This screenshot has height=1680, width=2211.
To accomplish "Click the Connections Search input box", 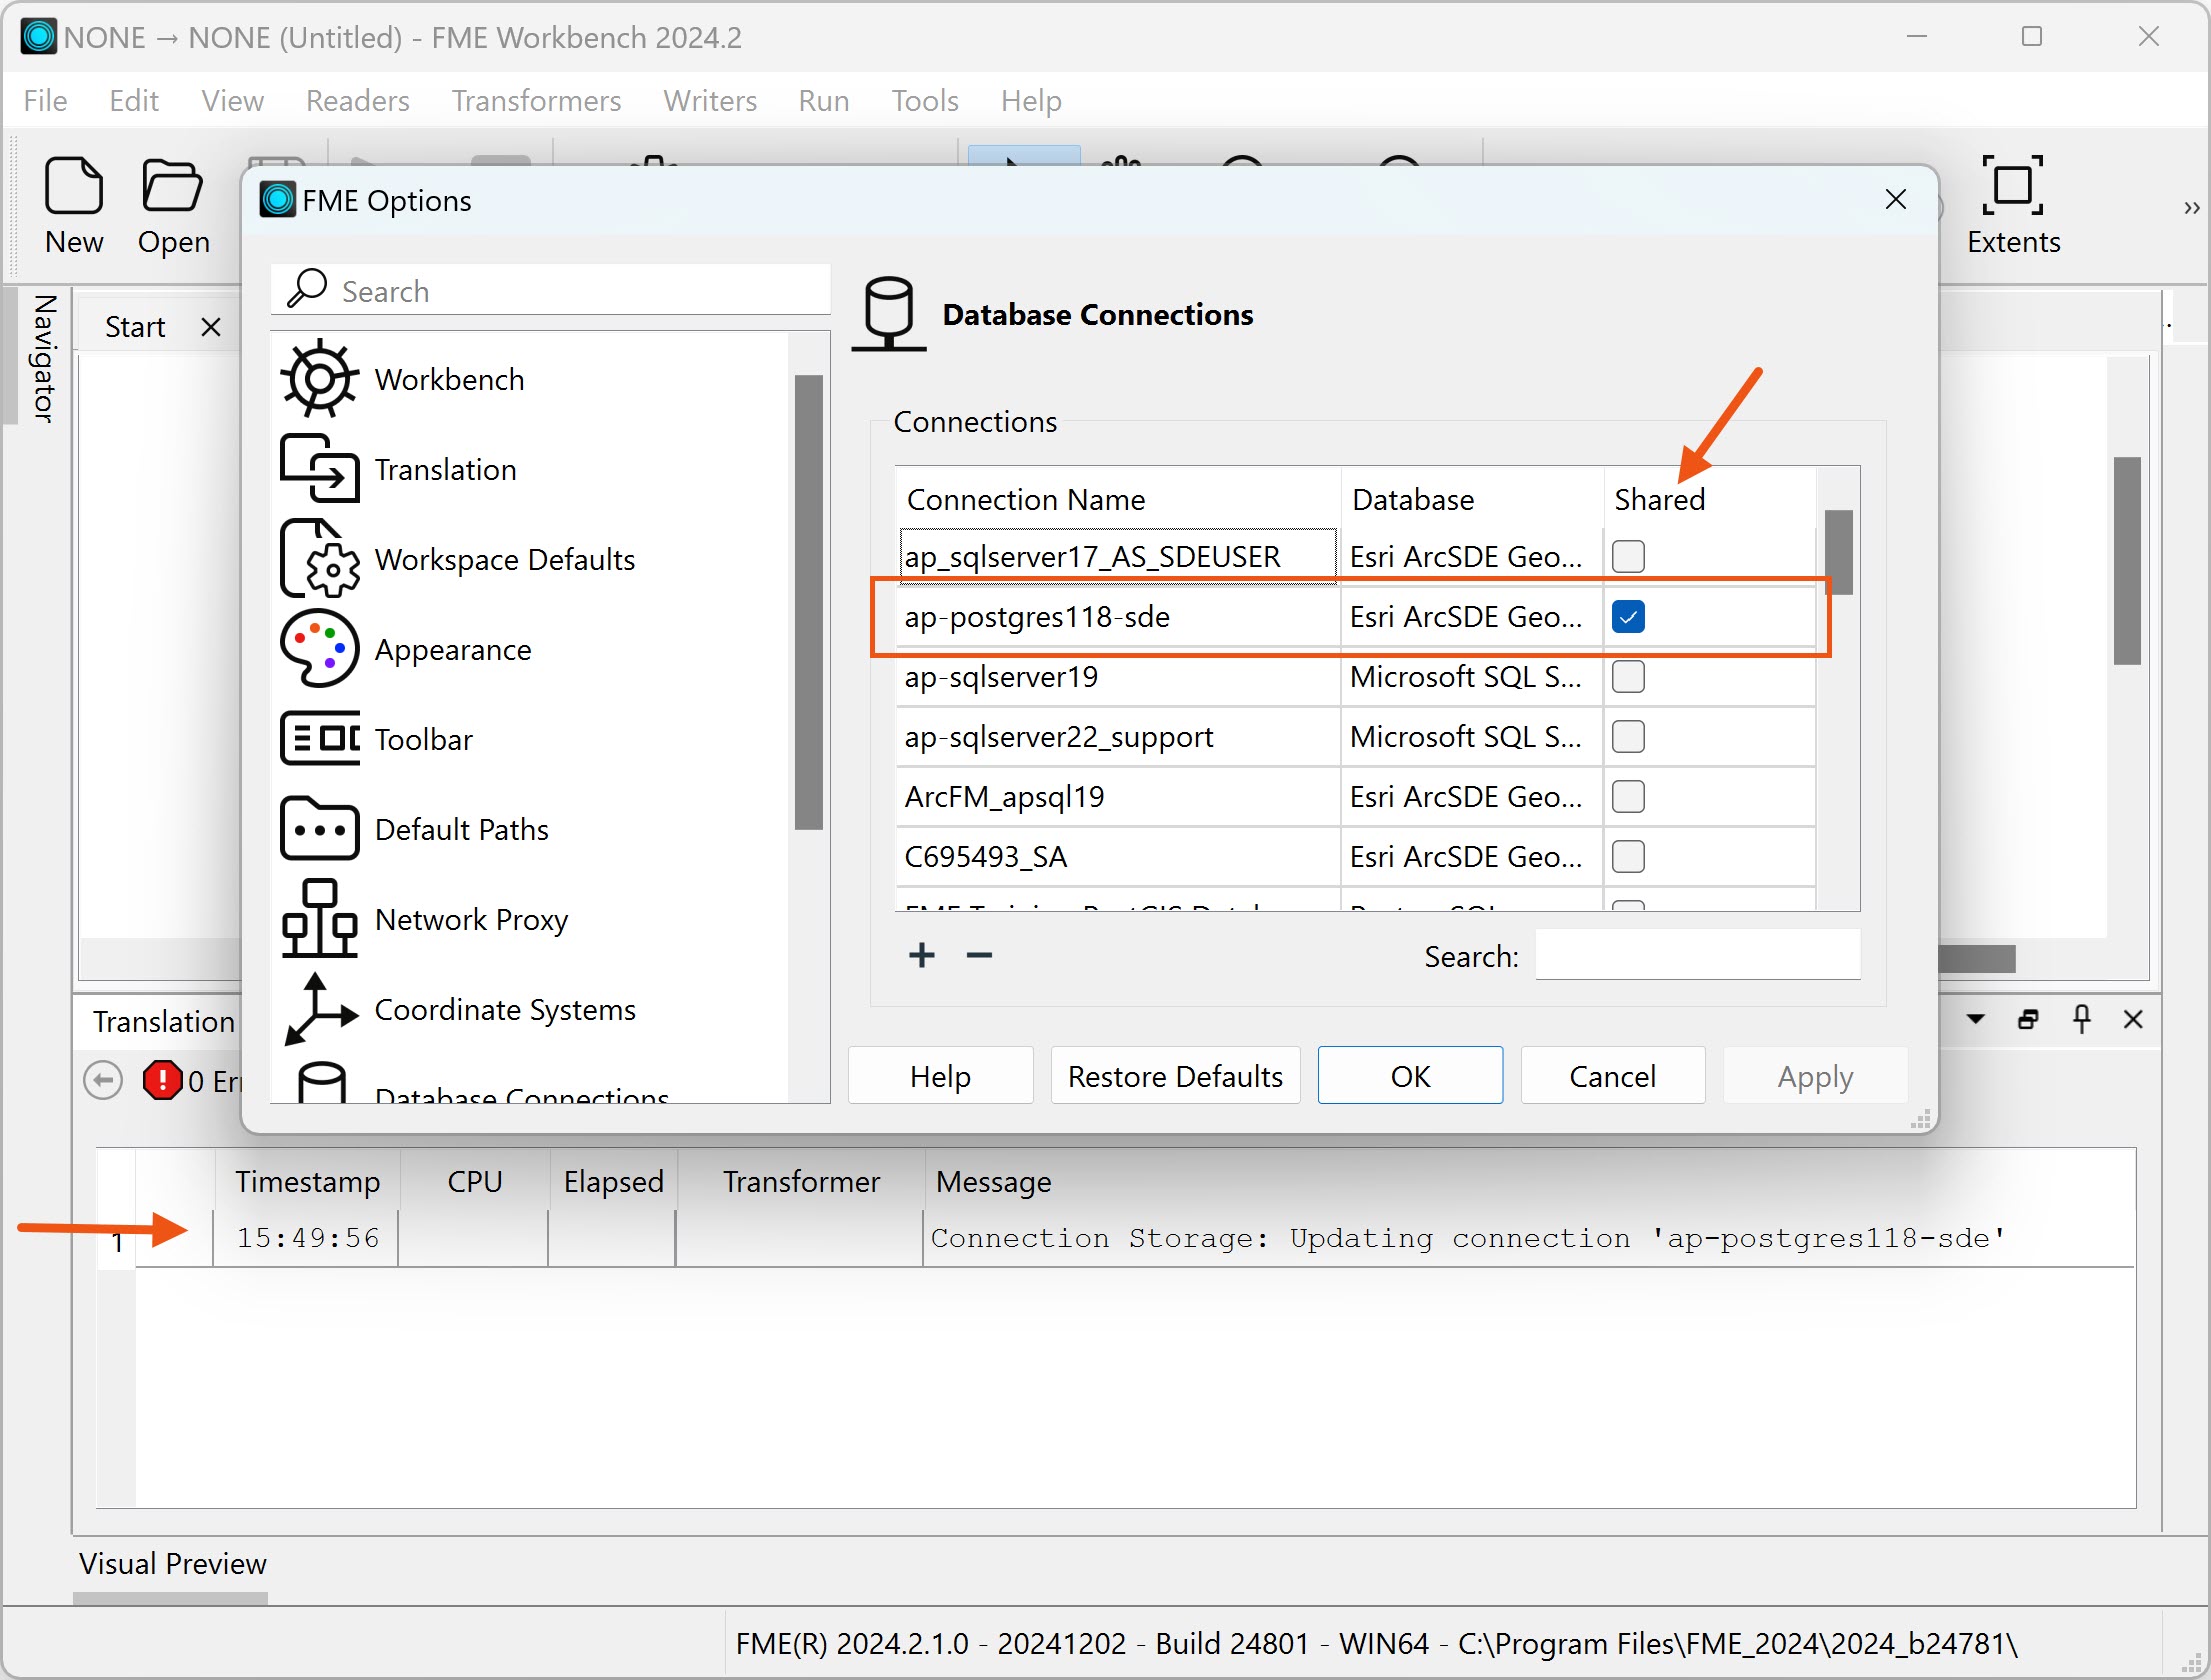I will [1697, 955].
